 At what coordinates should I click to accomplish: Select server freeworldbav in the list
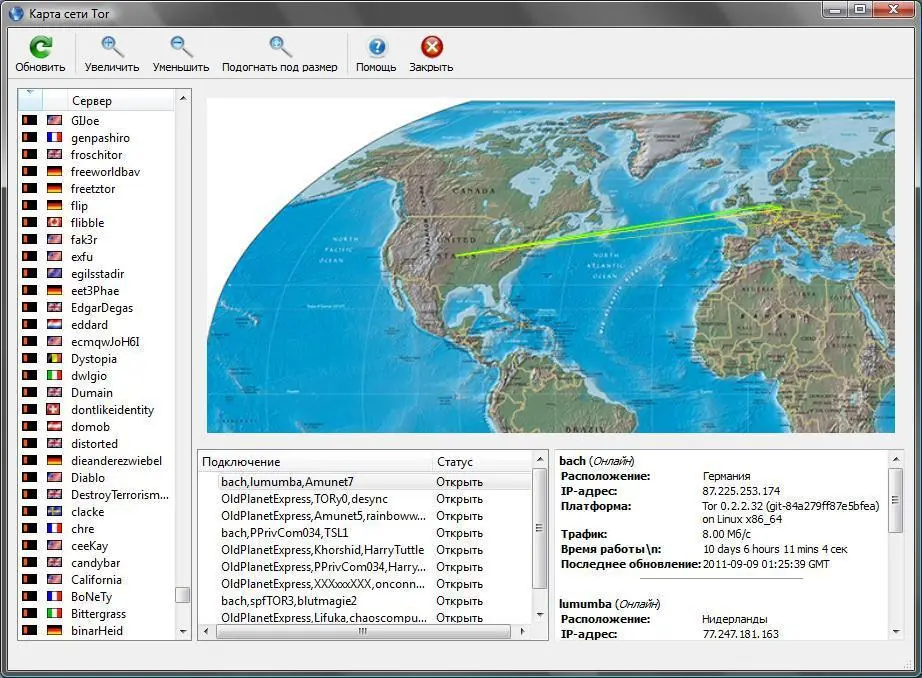pos(105,172)
